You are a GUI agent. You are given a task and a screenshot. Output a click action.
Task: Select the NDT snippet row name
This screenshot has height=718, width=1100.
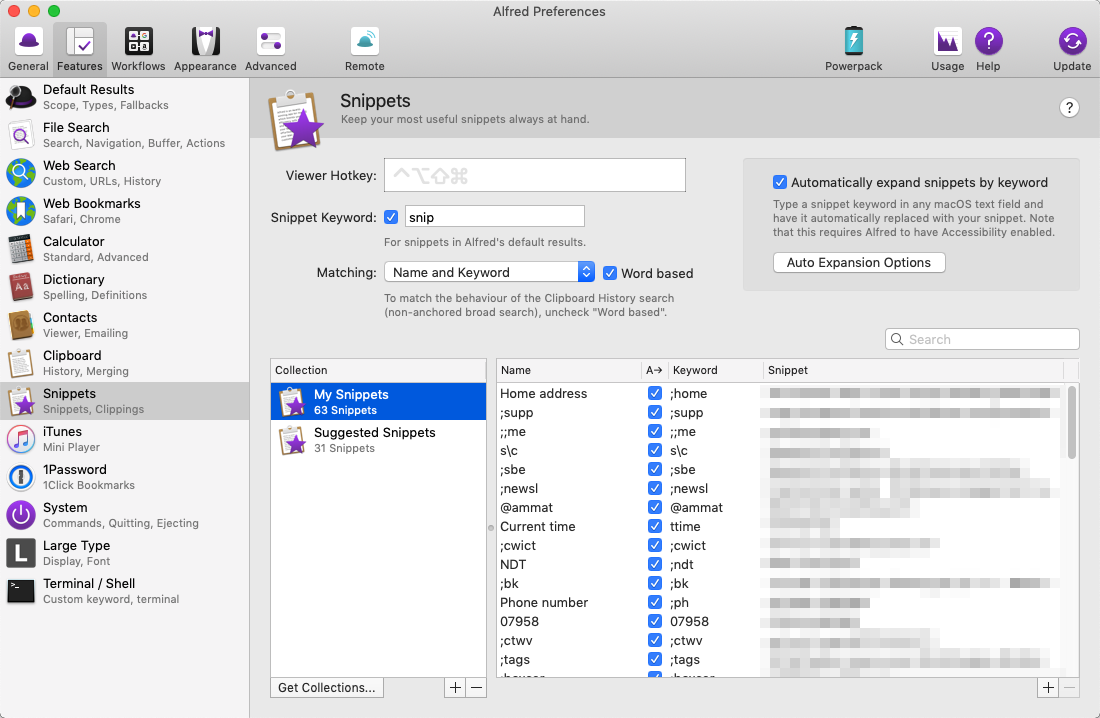513,564
